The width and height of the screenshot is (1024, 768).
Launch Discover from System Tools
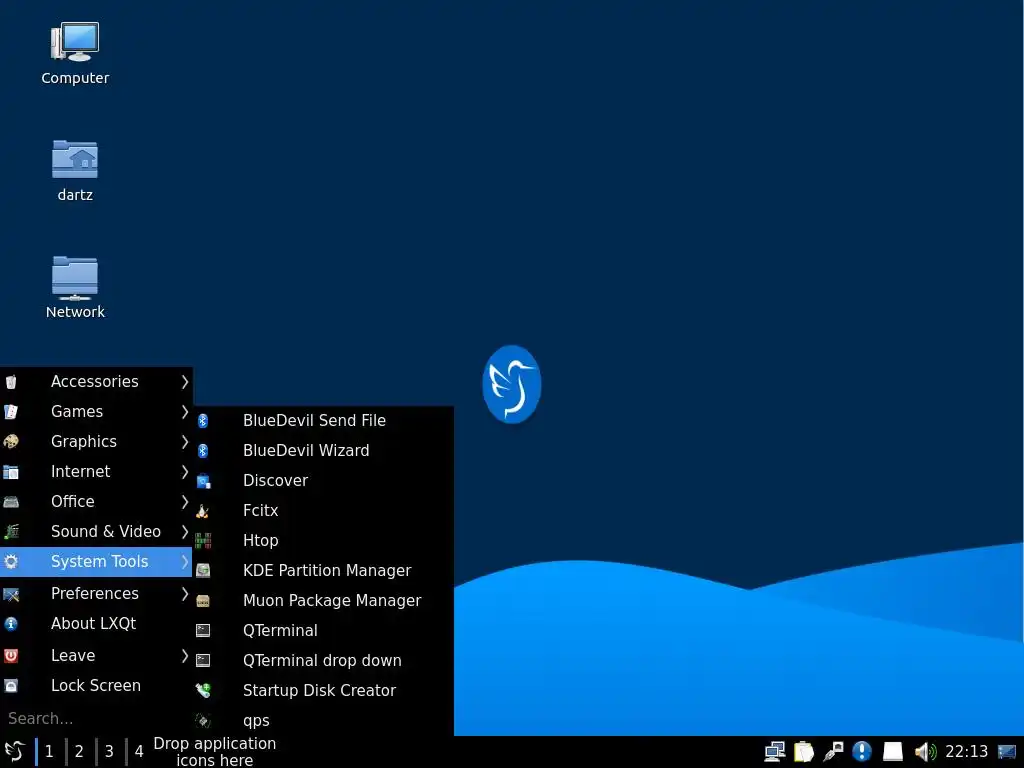point(323,481)
